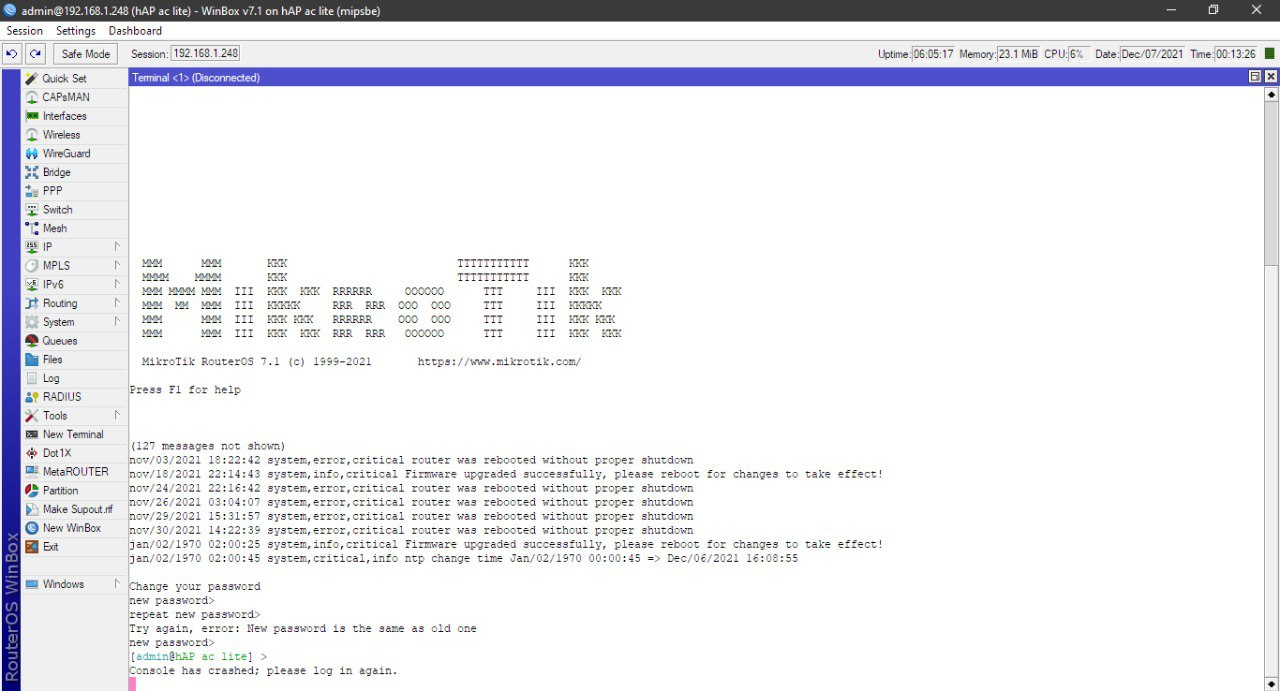
Task: Expand the IP submenu arrow
Action: pyautogui.click(x=117, y=247)
